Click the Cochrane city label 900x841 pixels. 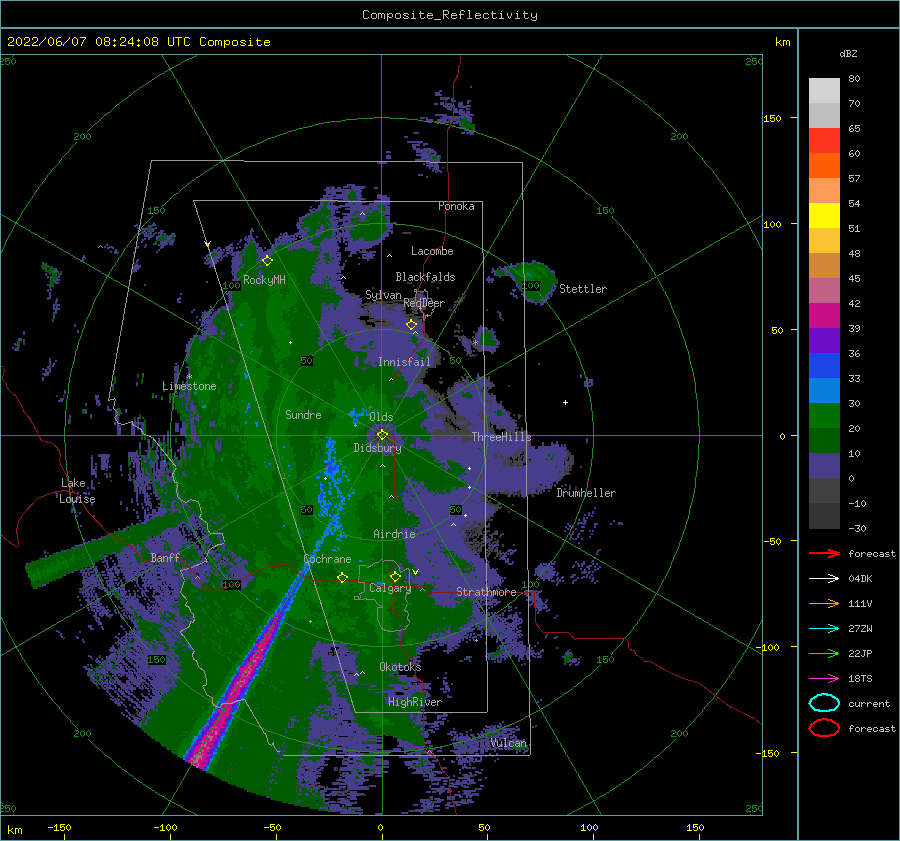327,559
